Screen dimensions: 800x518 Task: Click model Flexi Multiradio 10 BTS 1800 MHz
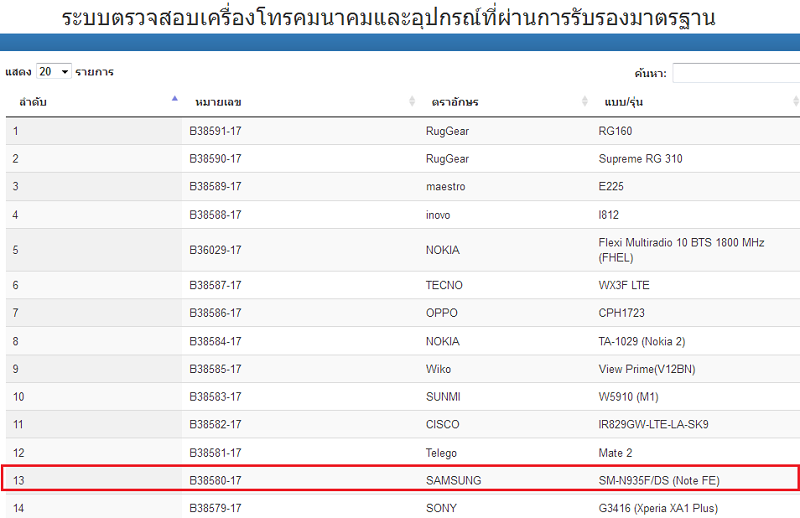682,242
